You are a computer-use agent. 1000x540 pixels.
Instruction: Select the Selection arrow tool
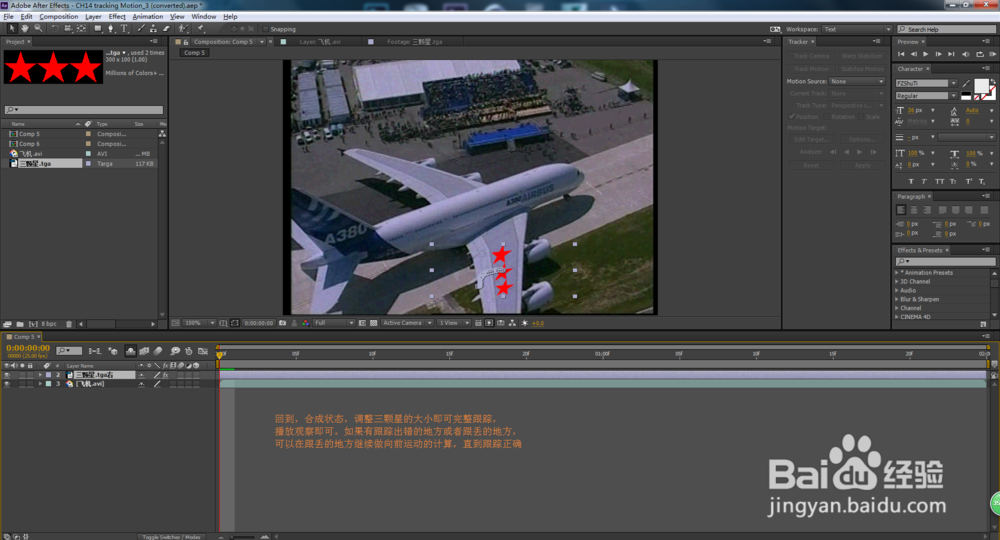click(11, 29)
